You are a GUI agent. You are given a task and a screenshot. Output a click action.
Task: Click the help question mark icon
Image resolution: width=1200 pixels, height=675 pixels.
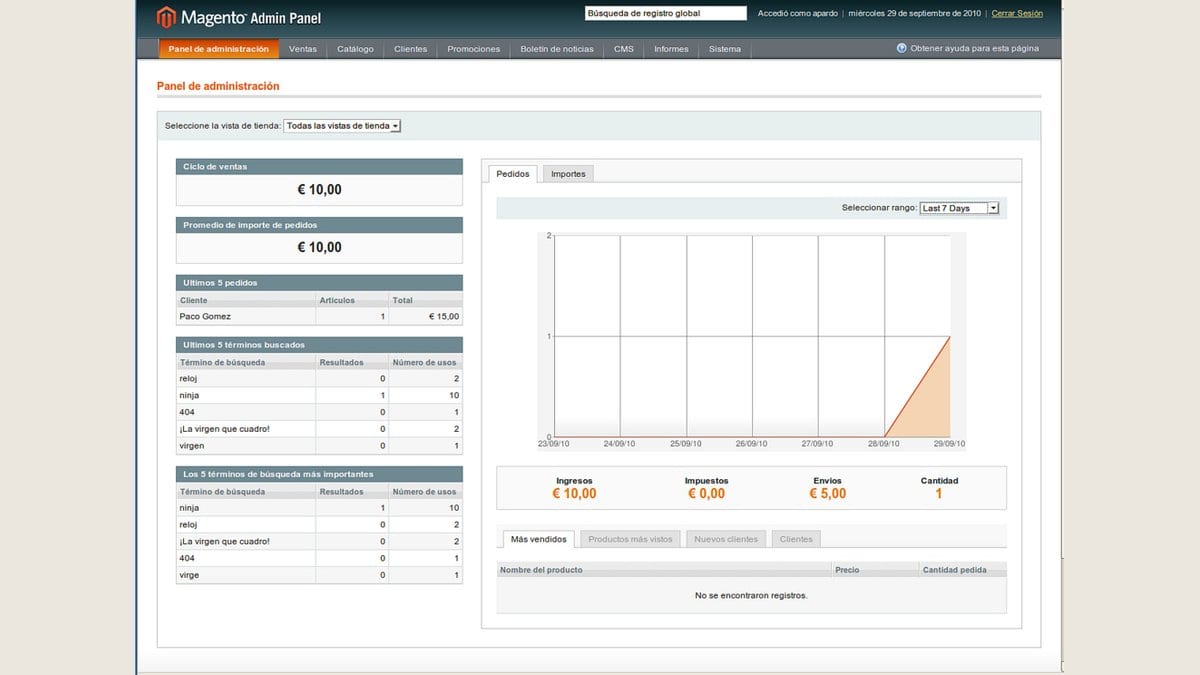coord(901,48)
